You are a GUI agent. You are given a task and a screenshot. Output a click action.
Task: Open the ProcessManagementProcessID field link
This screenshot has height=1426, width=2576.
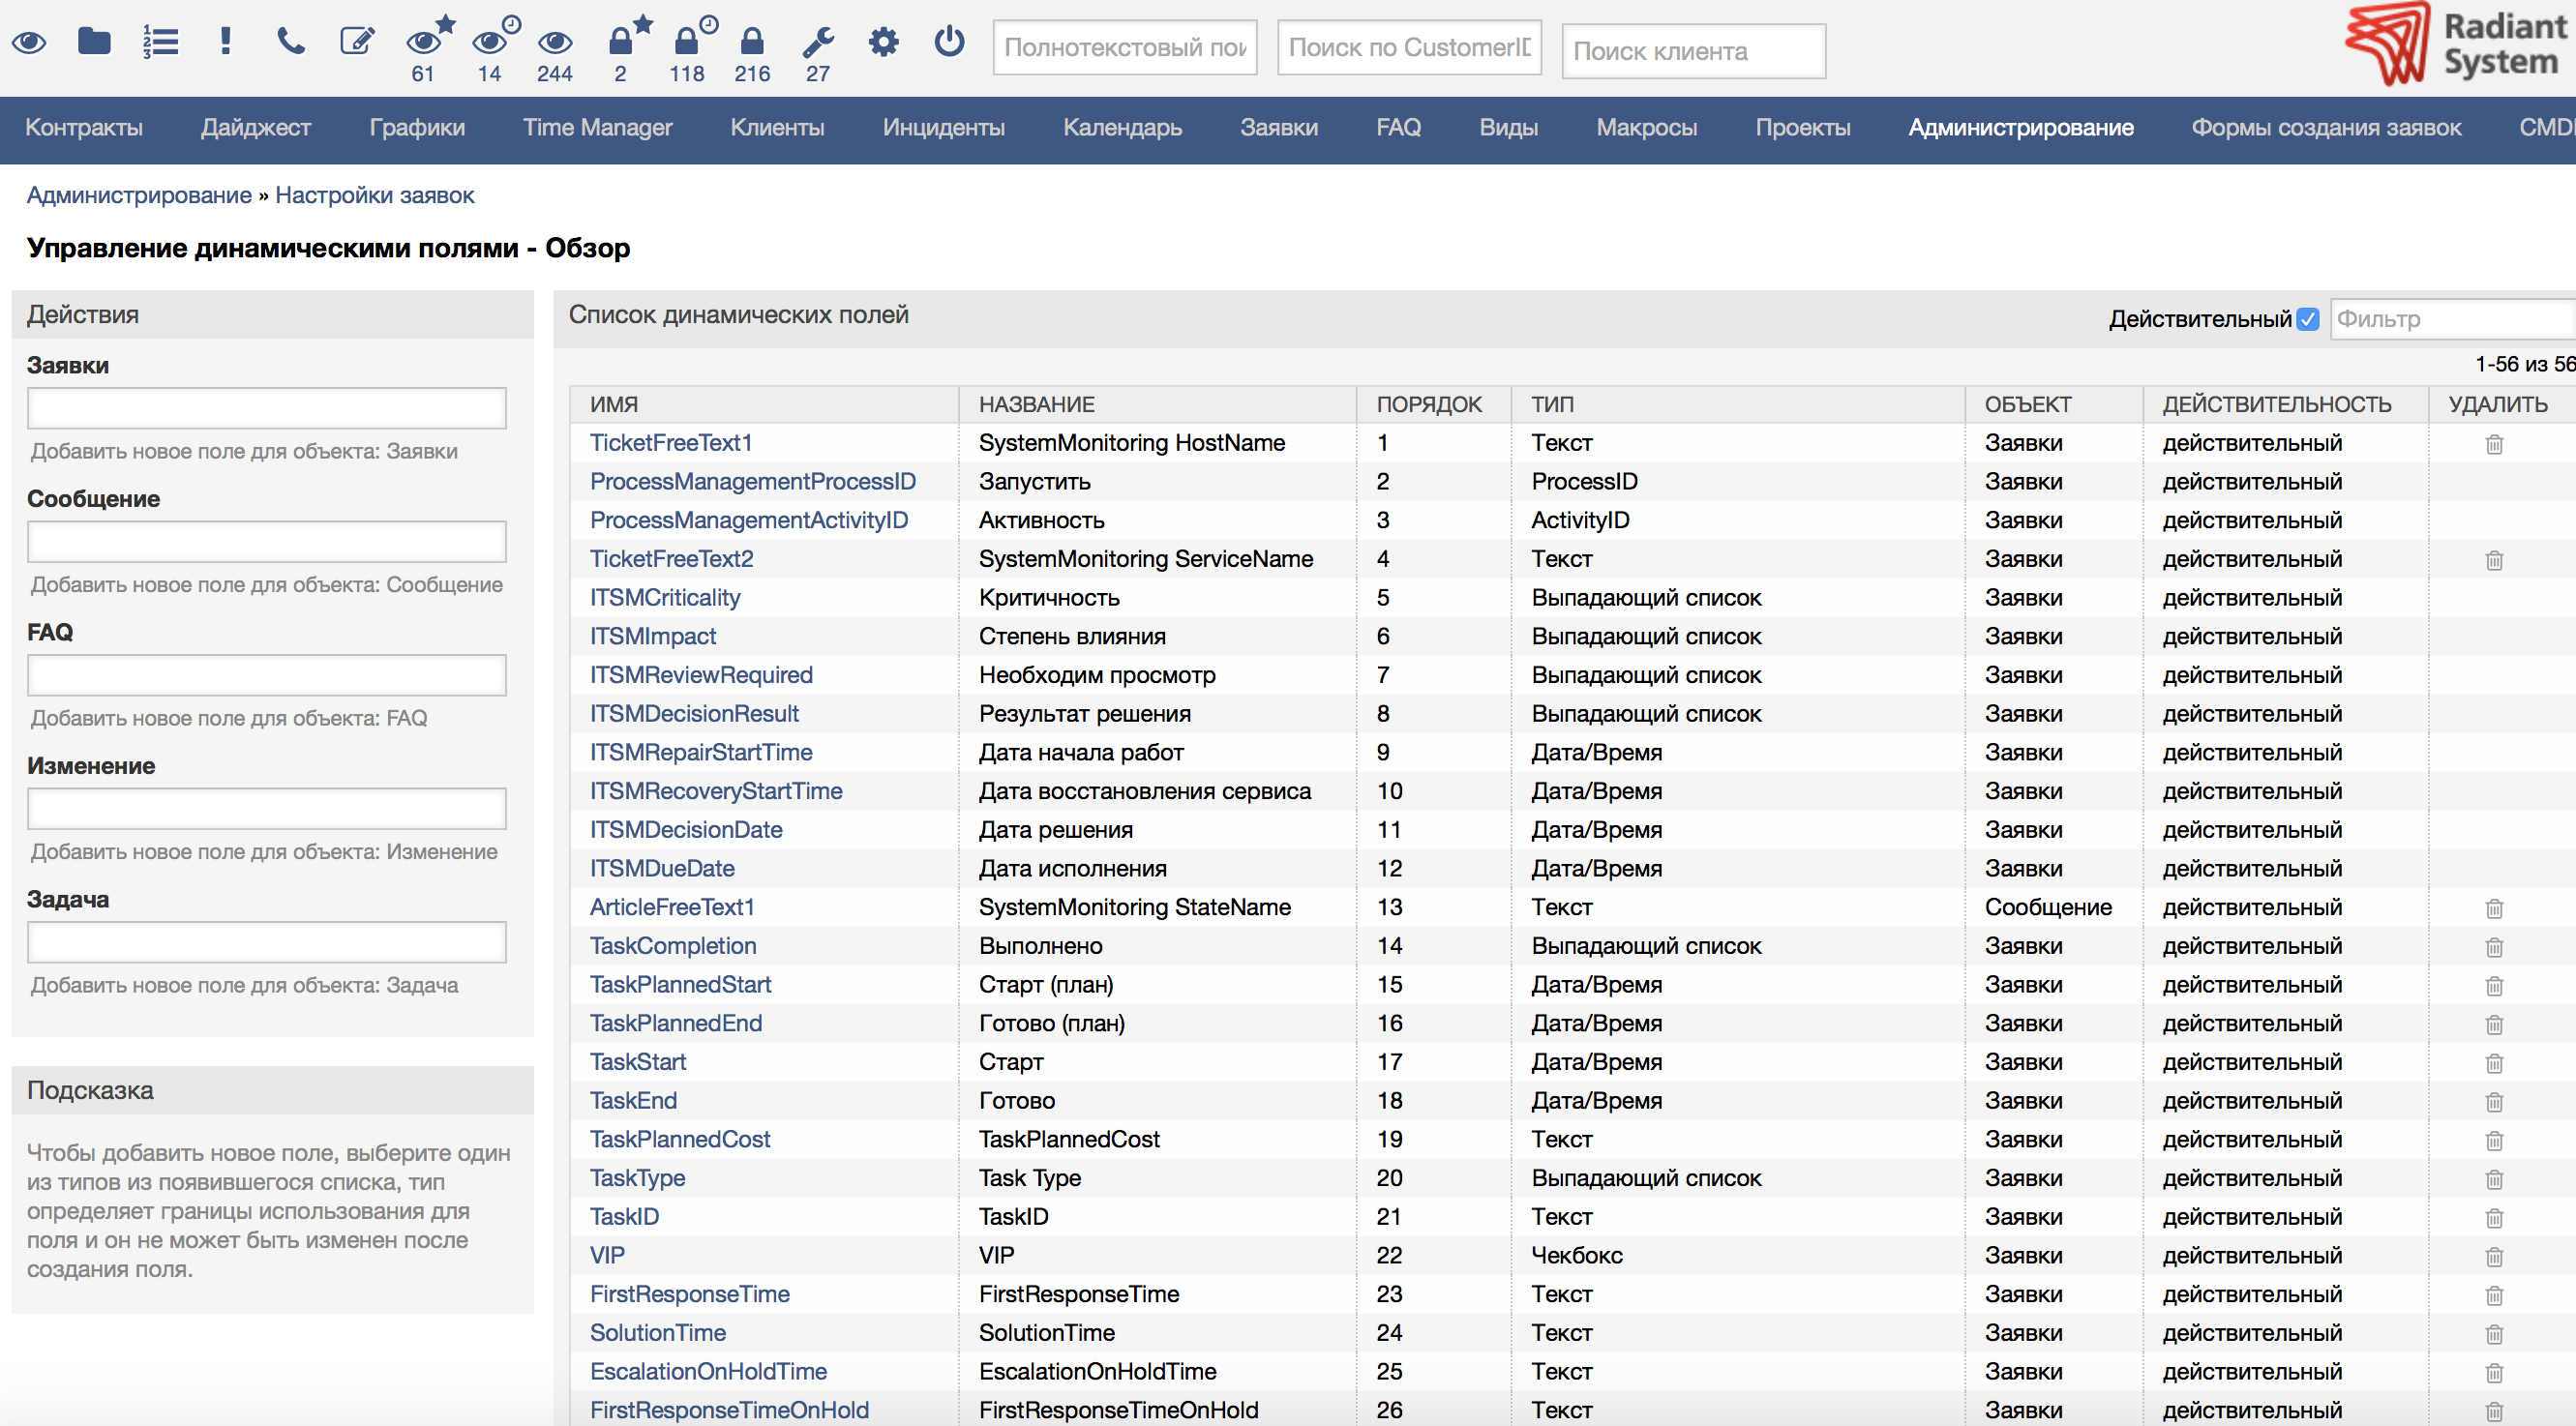(753, 482)
